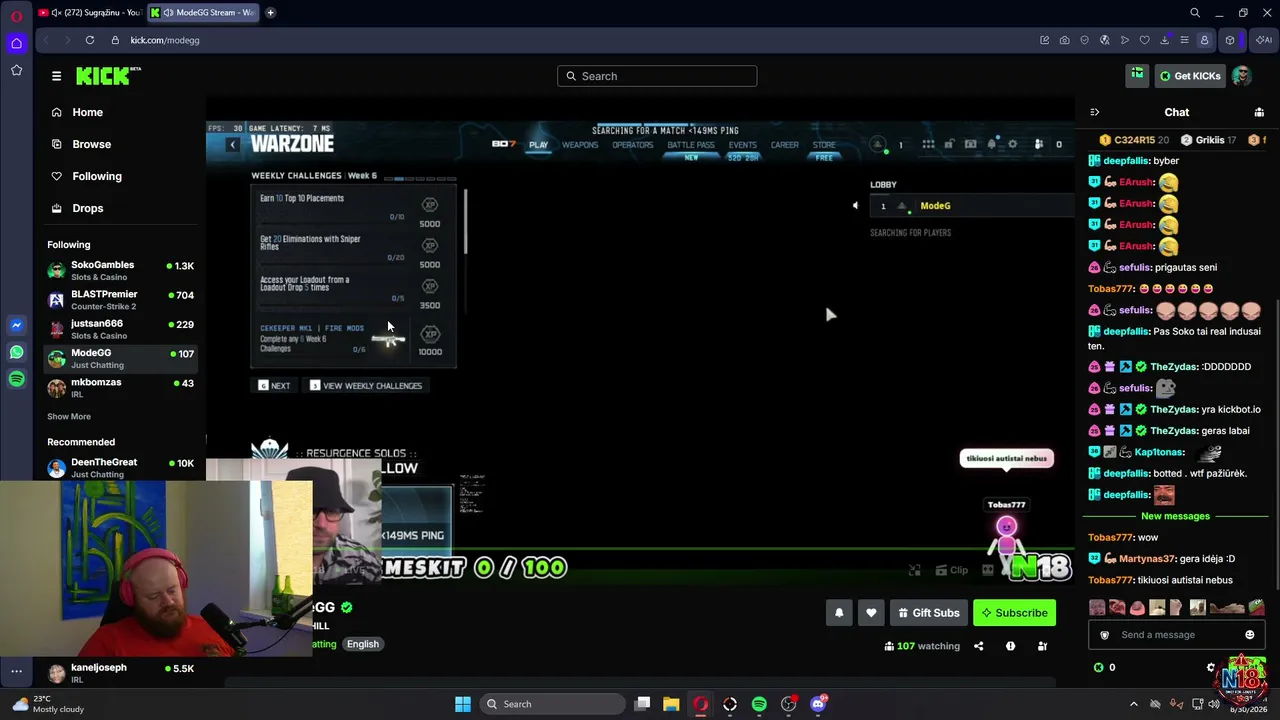This screenshot has width=1280, height=720.
Task: Click the English language tag
Action: pos(363,644)
